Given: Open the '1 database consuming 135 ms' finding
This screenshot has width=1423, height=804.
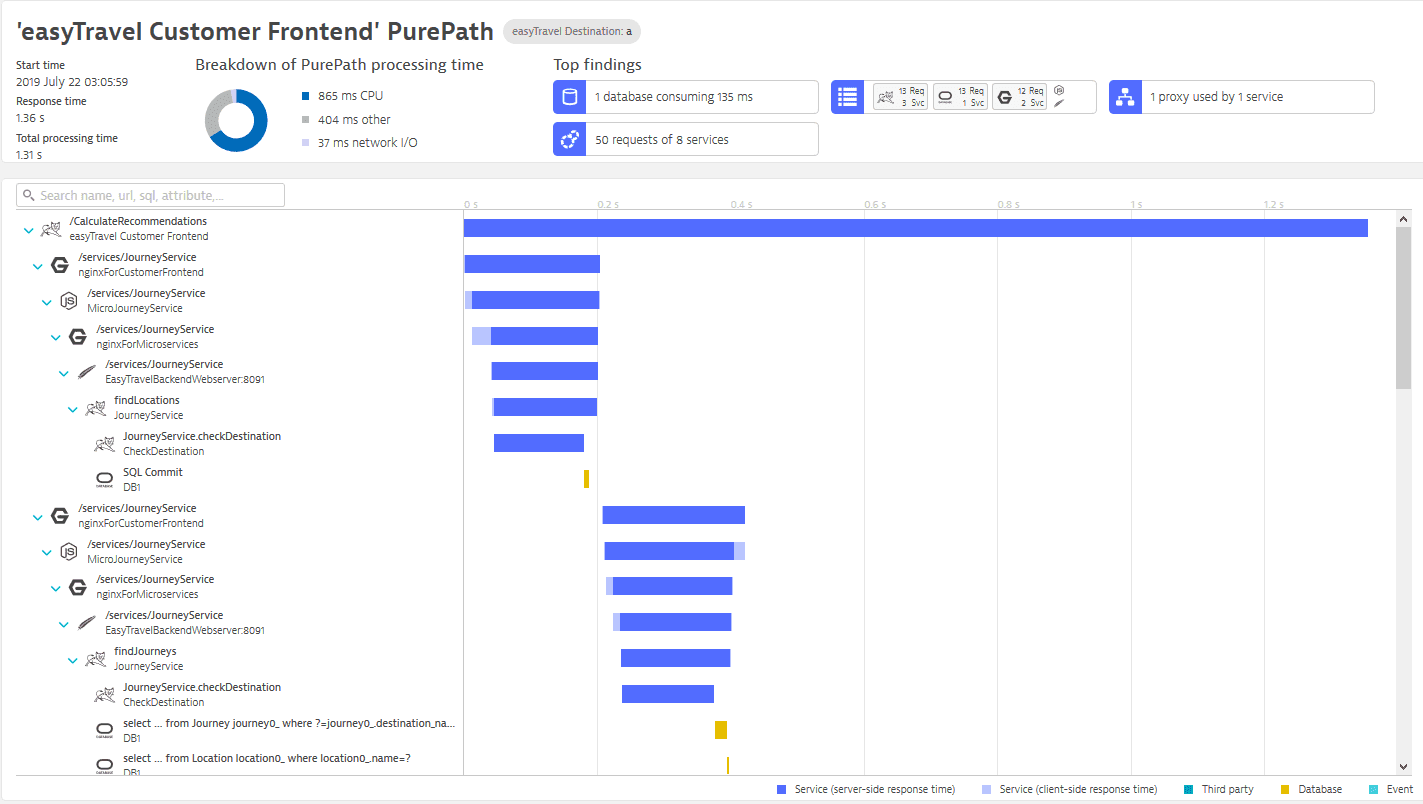Looking at the screenshot, I should 686,97.
